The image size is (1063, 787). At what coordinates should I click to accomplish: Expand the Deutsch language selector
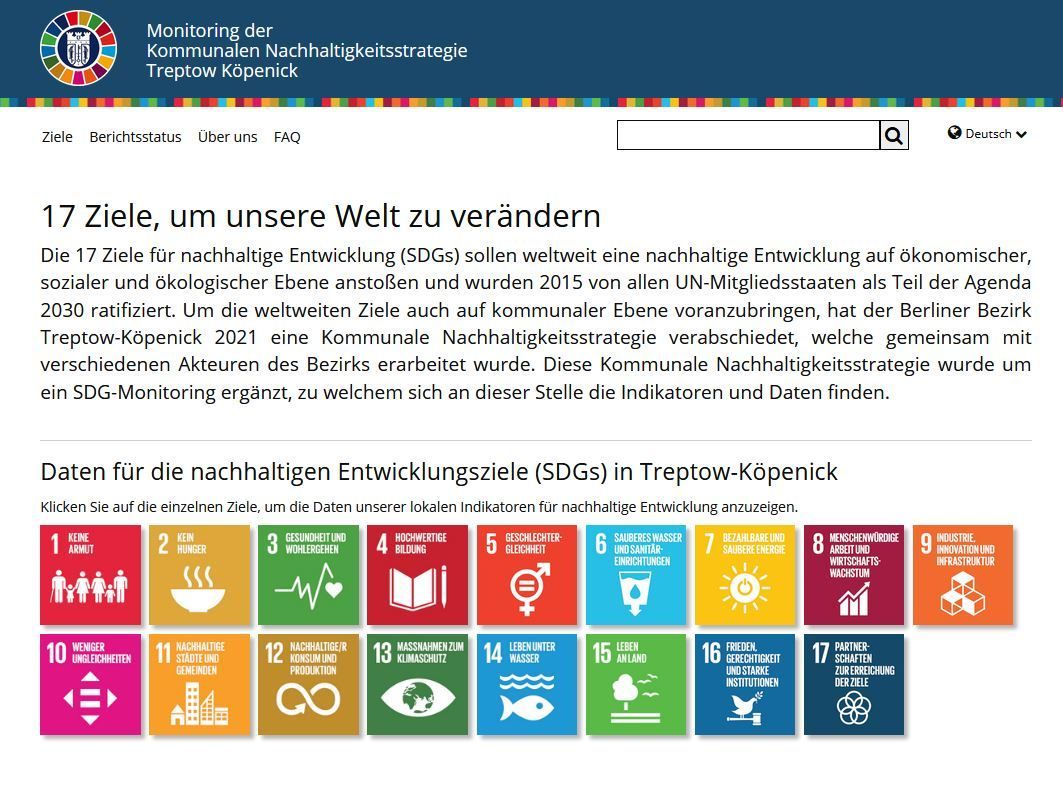pos(990,133)
